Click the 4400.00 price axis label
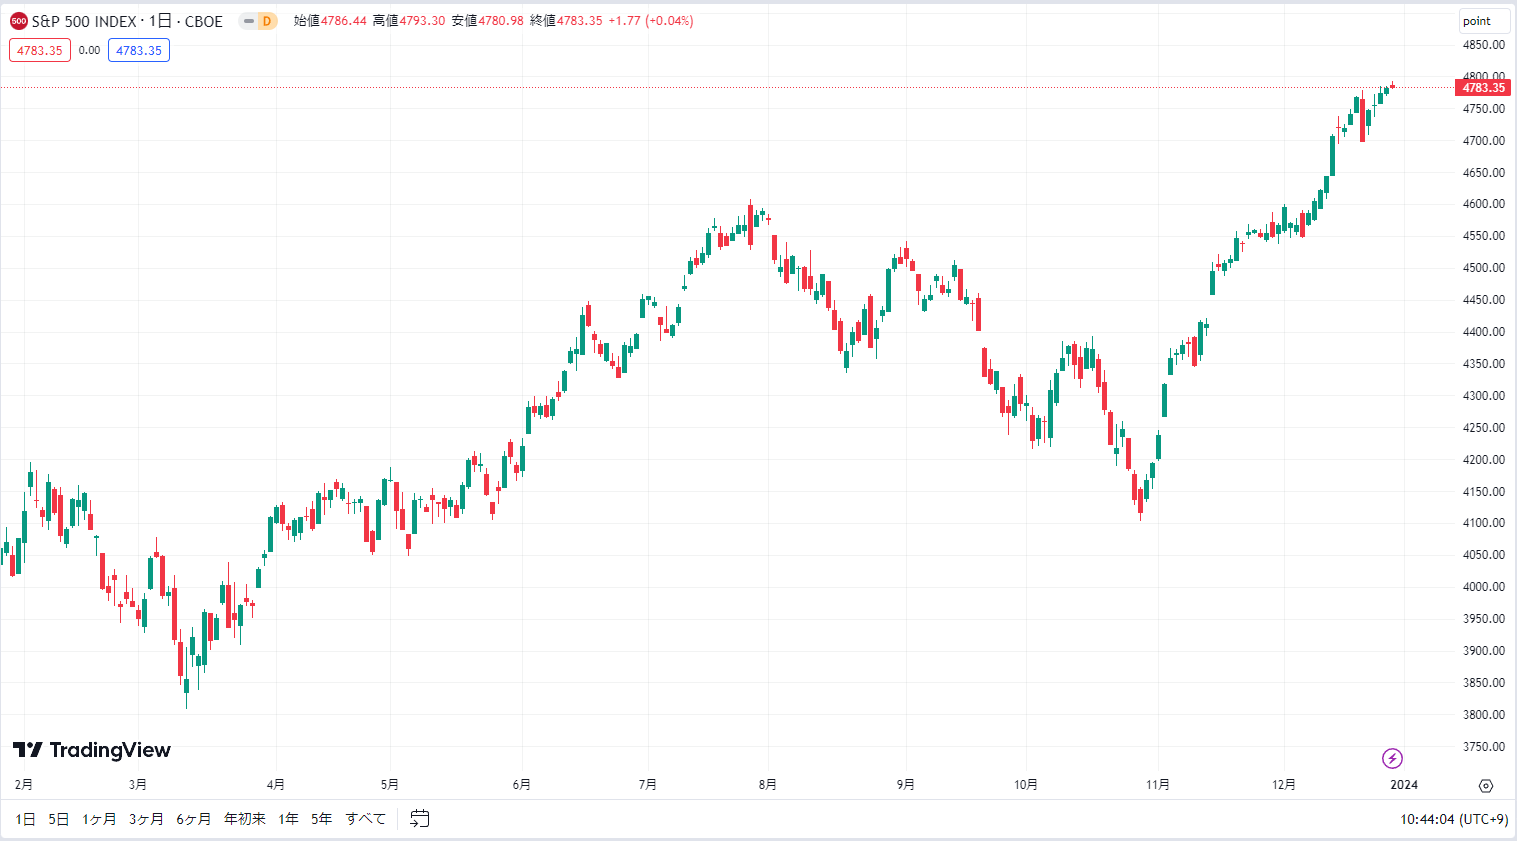 1483,332
